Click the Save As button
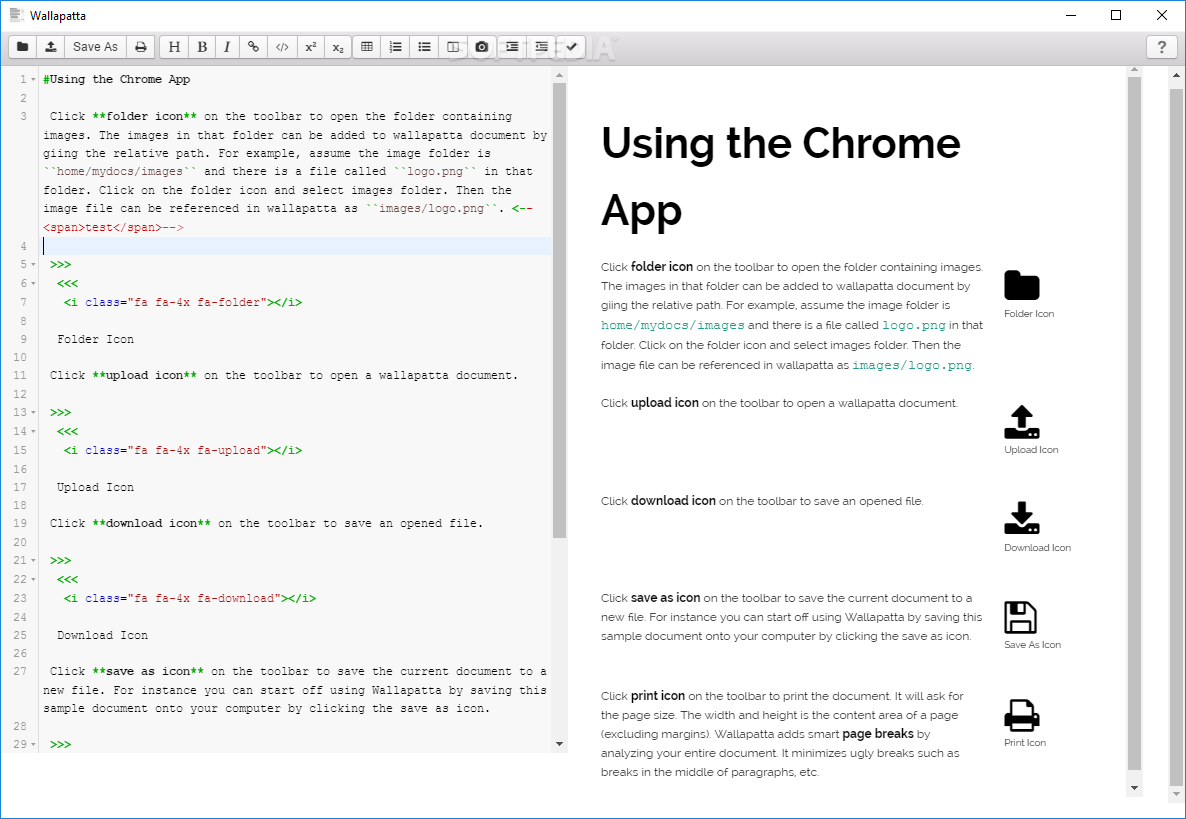The height and width of the screenshot is (819, 1186). pyautogui.click(x=95, y=47)
